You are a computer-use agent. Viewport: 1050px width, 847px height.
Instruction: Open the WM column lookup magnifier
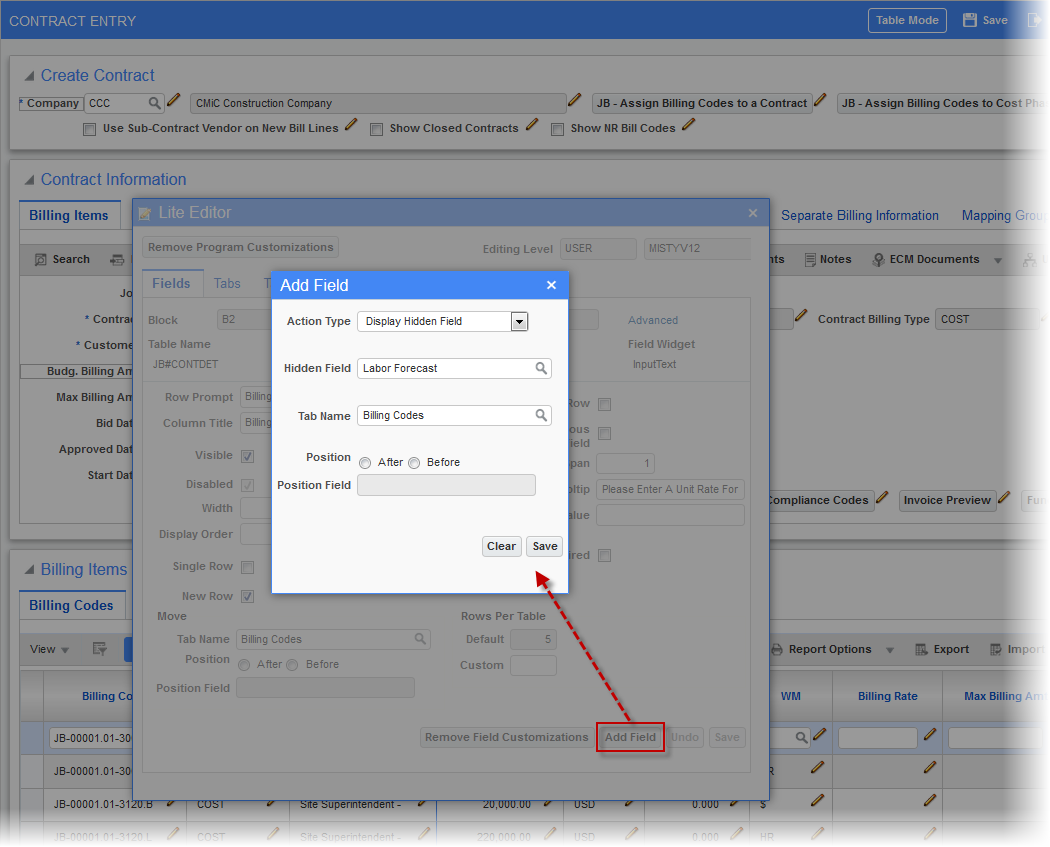coord(801,738)
